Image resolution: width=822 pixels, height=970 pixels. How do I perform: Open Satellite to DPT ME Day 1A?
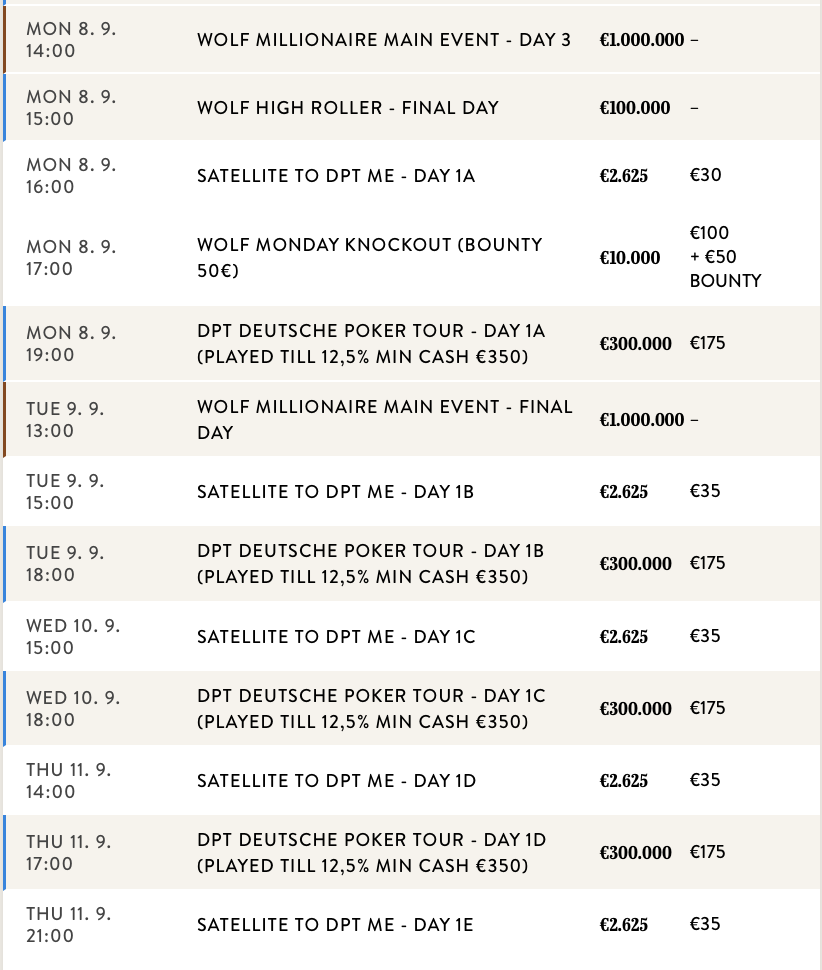coord(336,176)
